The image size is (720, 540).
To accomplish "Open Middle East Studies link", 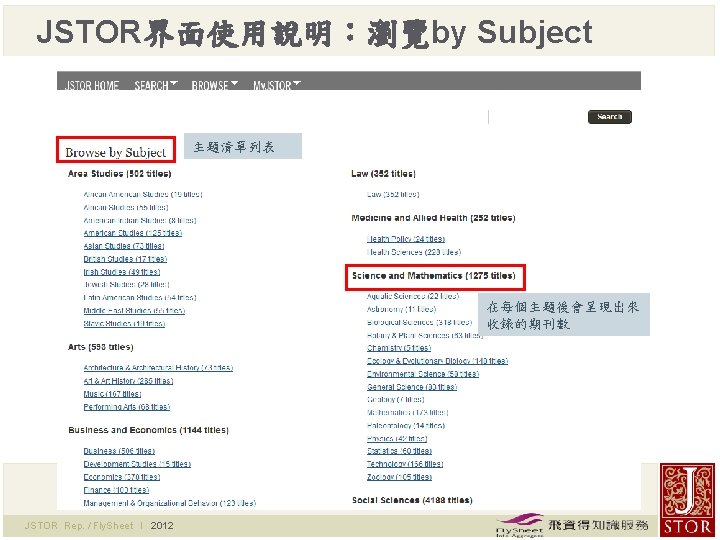I will point(134,310).
